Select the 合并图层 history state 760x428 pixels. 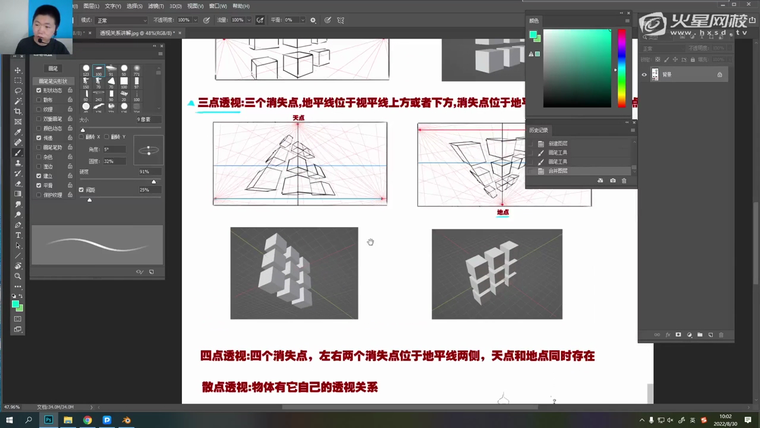562,171
